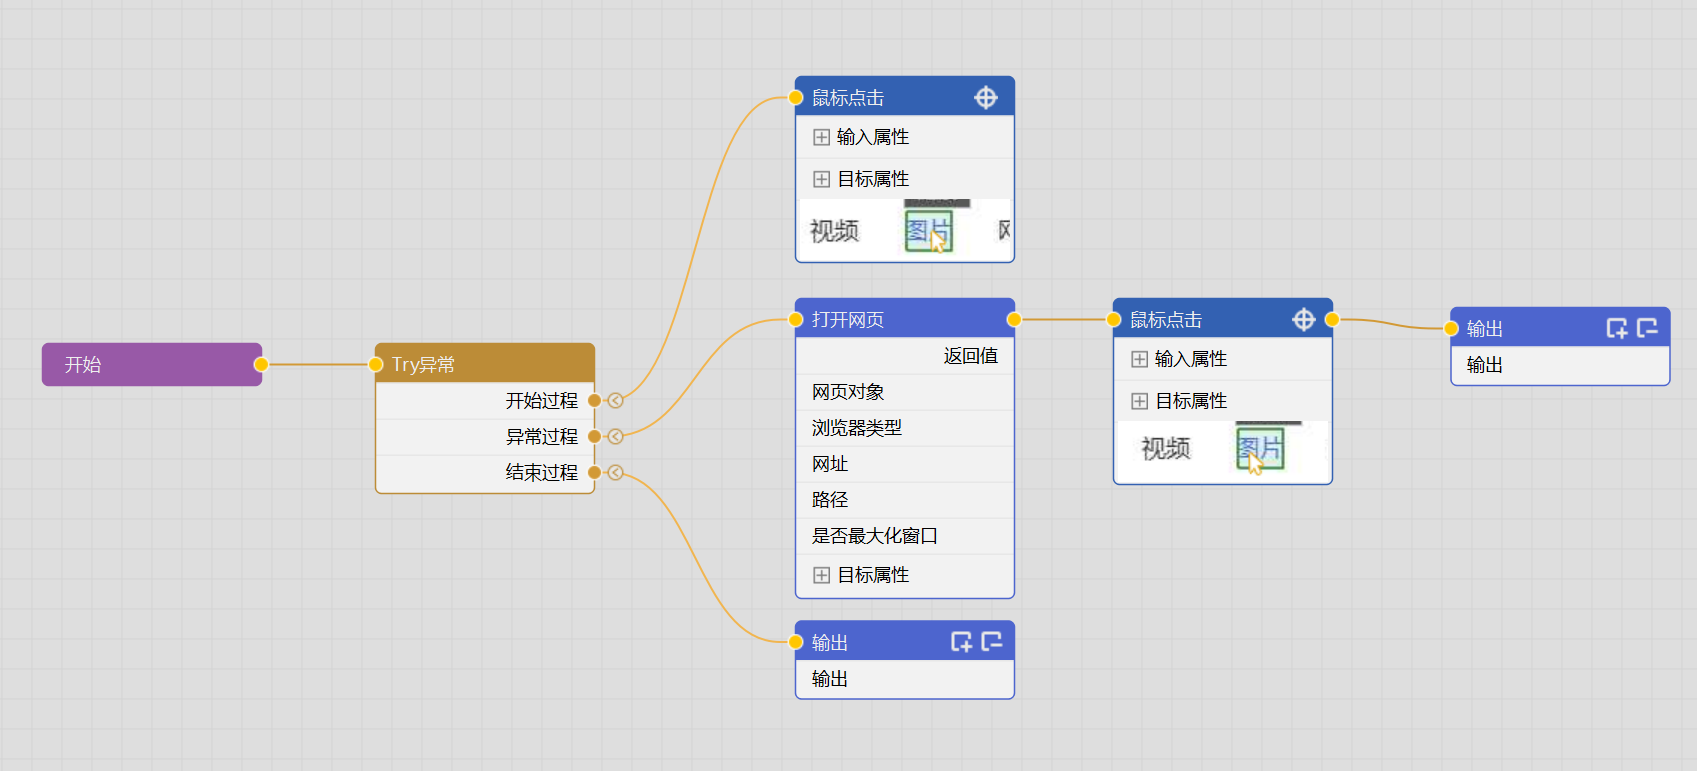Click the 网址 property row
The image size is (1697, 771).
point(905,464)
